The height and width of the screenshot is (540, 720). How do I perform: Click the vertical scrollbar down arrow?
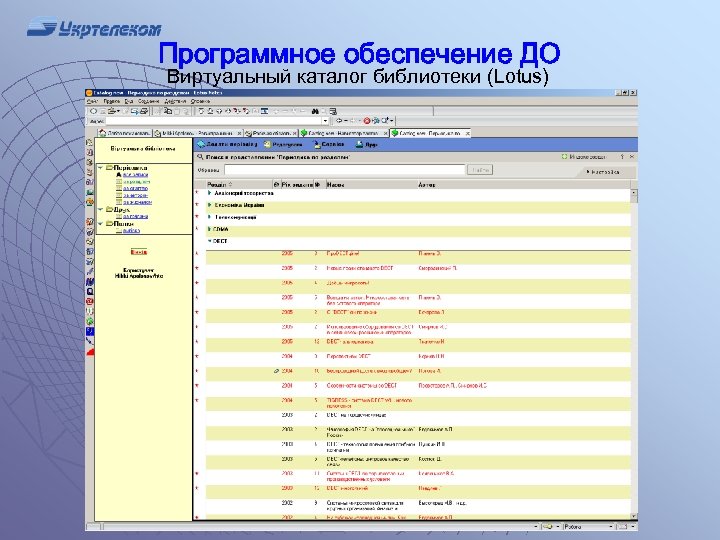pyautogui.click(x=634, y=516)
